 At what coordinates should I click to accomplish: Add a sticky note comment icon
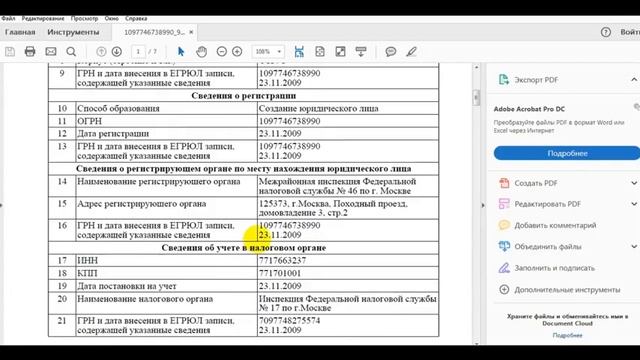pos(391,51)
